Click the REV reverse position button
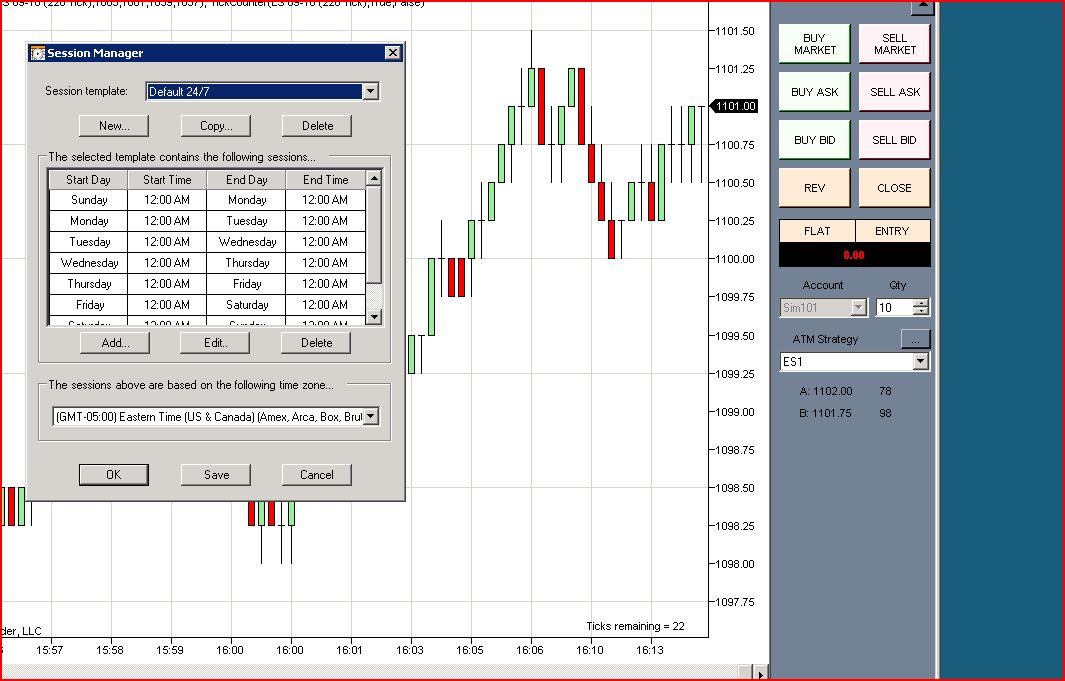The image size is (1065, 681). pyautogui.click(x=814, y=188)
